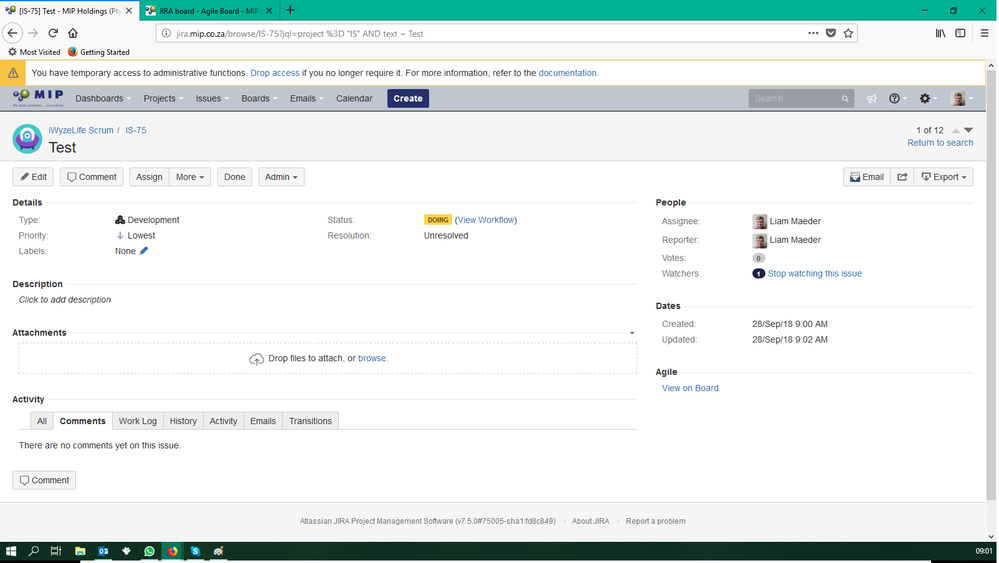Click the Assign button
The image size is (999, 563).
[149, 177]
